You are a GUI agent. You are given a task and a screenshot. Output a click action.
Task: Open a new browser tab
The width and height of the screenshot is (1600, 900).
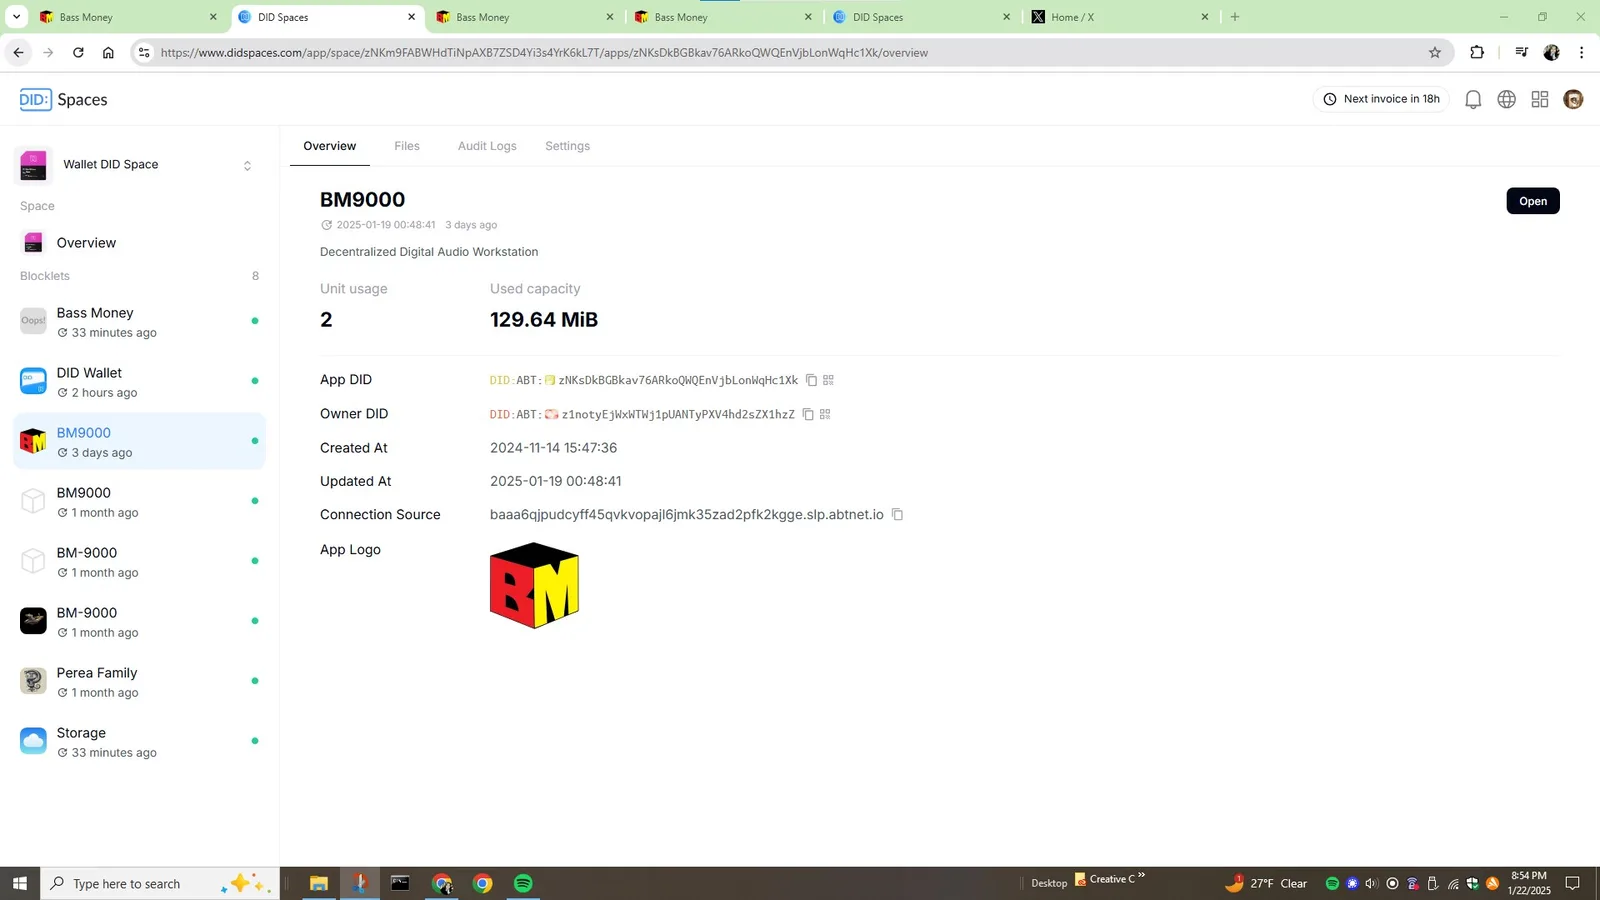(1235, 17)
